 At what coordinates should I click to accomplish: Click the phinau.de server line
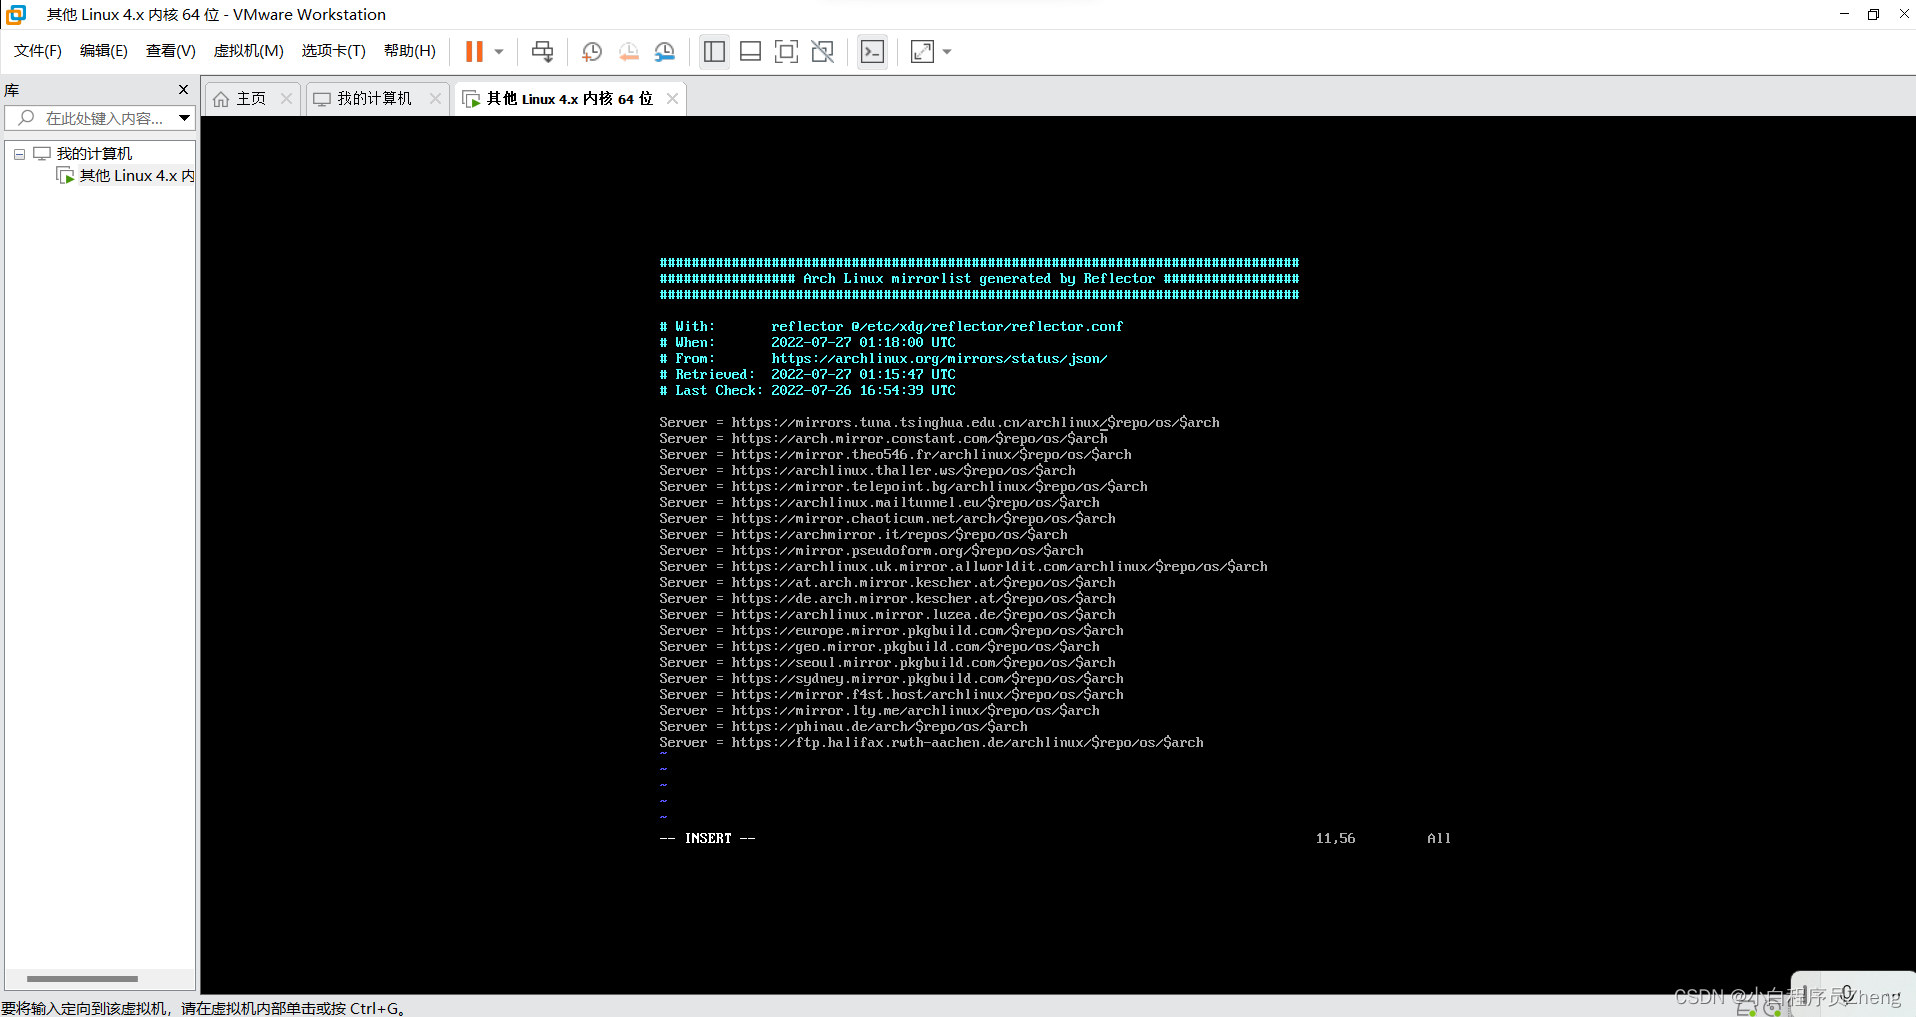click(843, 727)
